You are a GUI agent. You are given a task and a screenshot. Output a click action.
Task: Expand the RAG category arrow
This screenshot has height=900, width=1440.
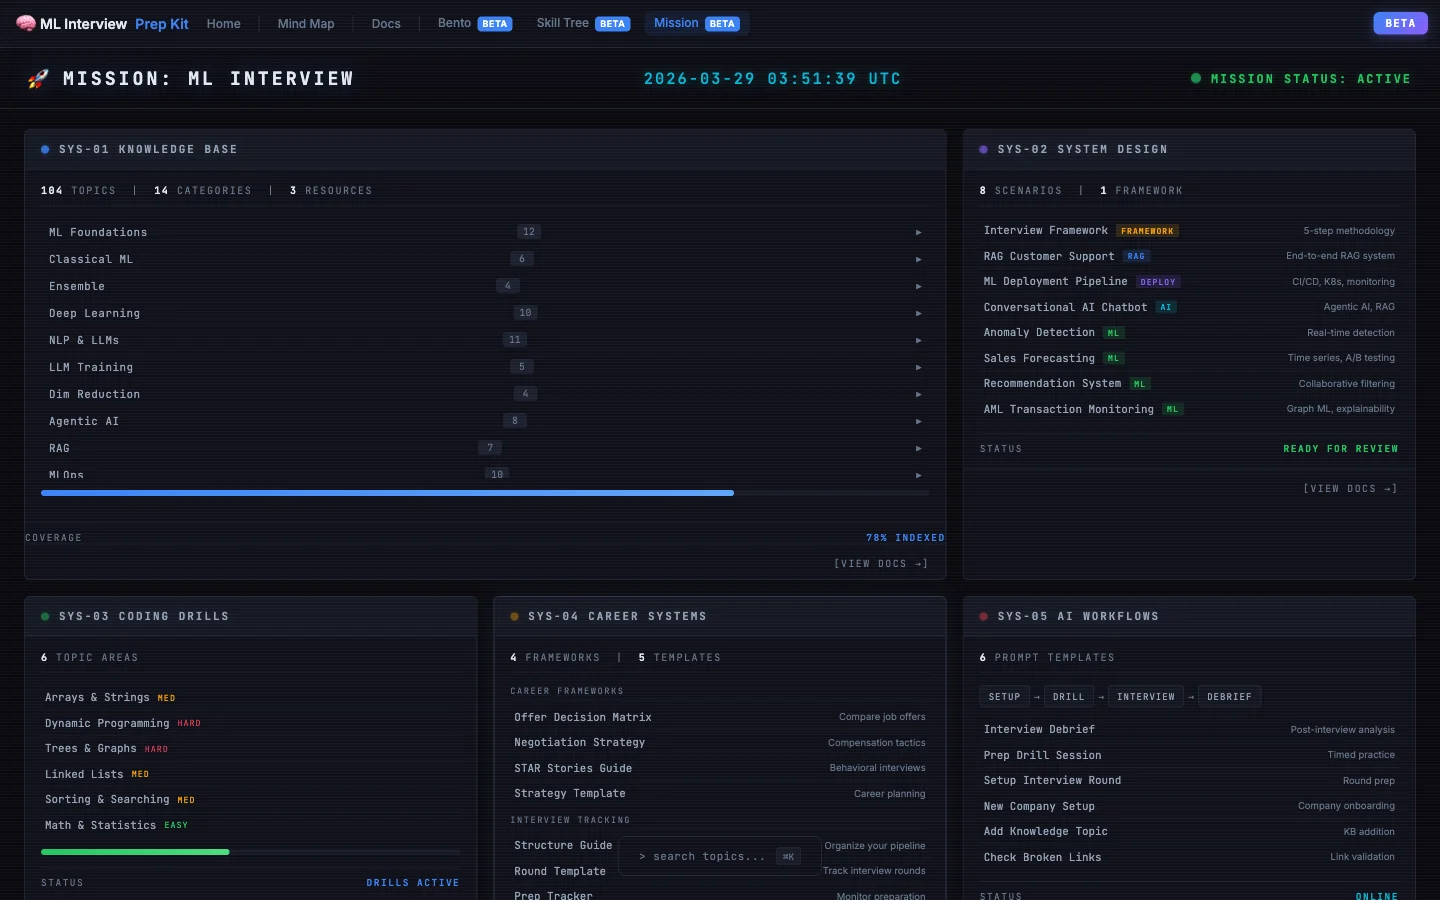[918, 449]
